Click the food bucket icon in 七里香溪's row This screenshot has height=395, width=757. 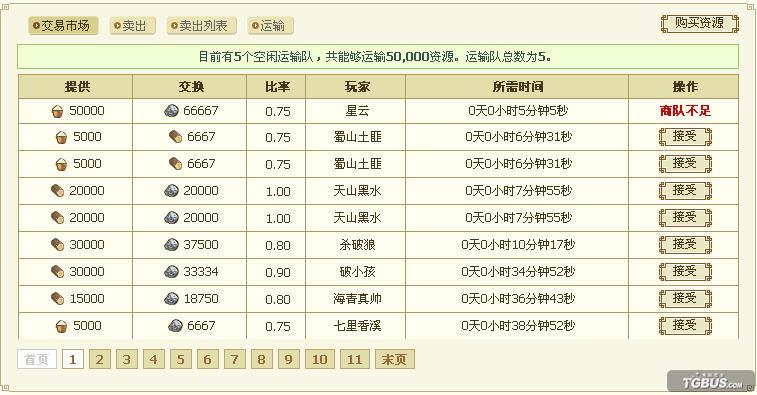click(61, 326)
